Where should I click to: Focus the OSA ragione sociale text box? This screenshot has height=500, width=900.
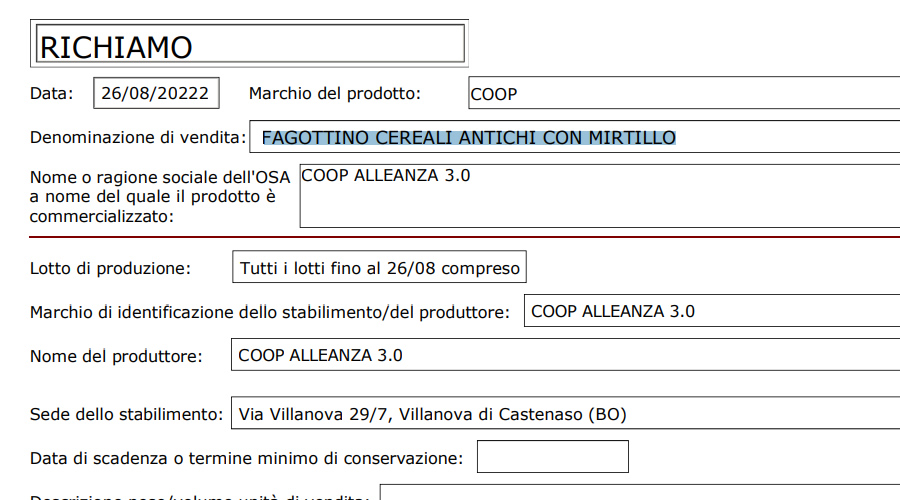[x=600, y=196]
